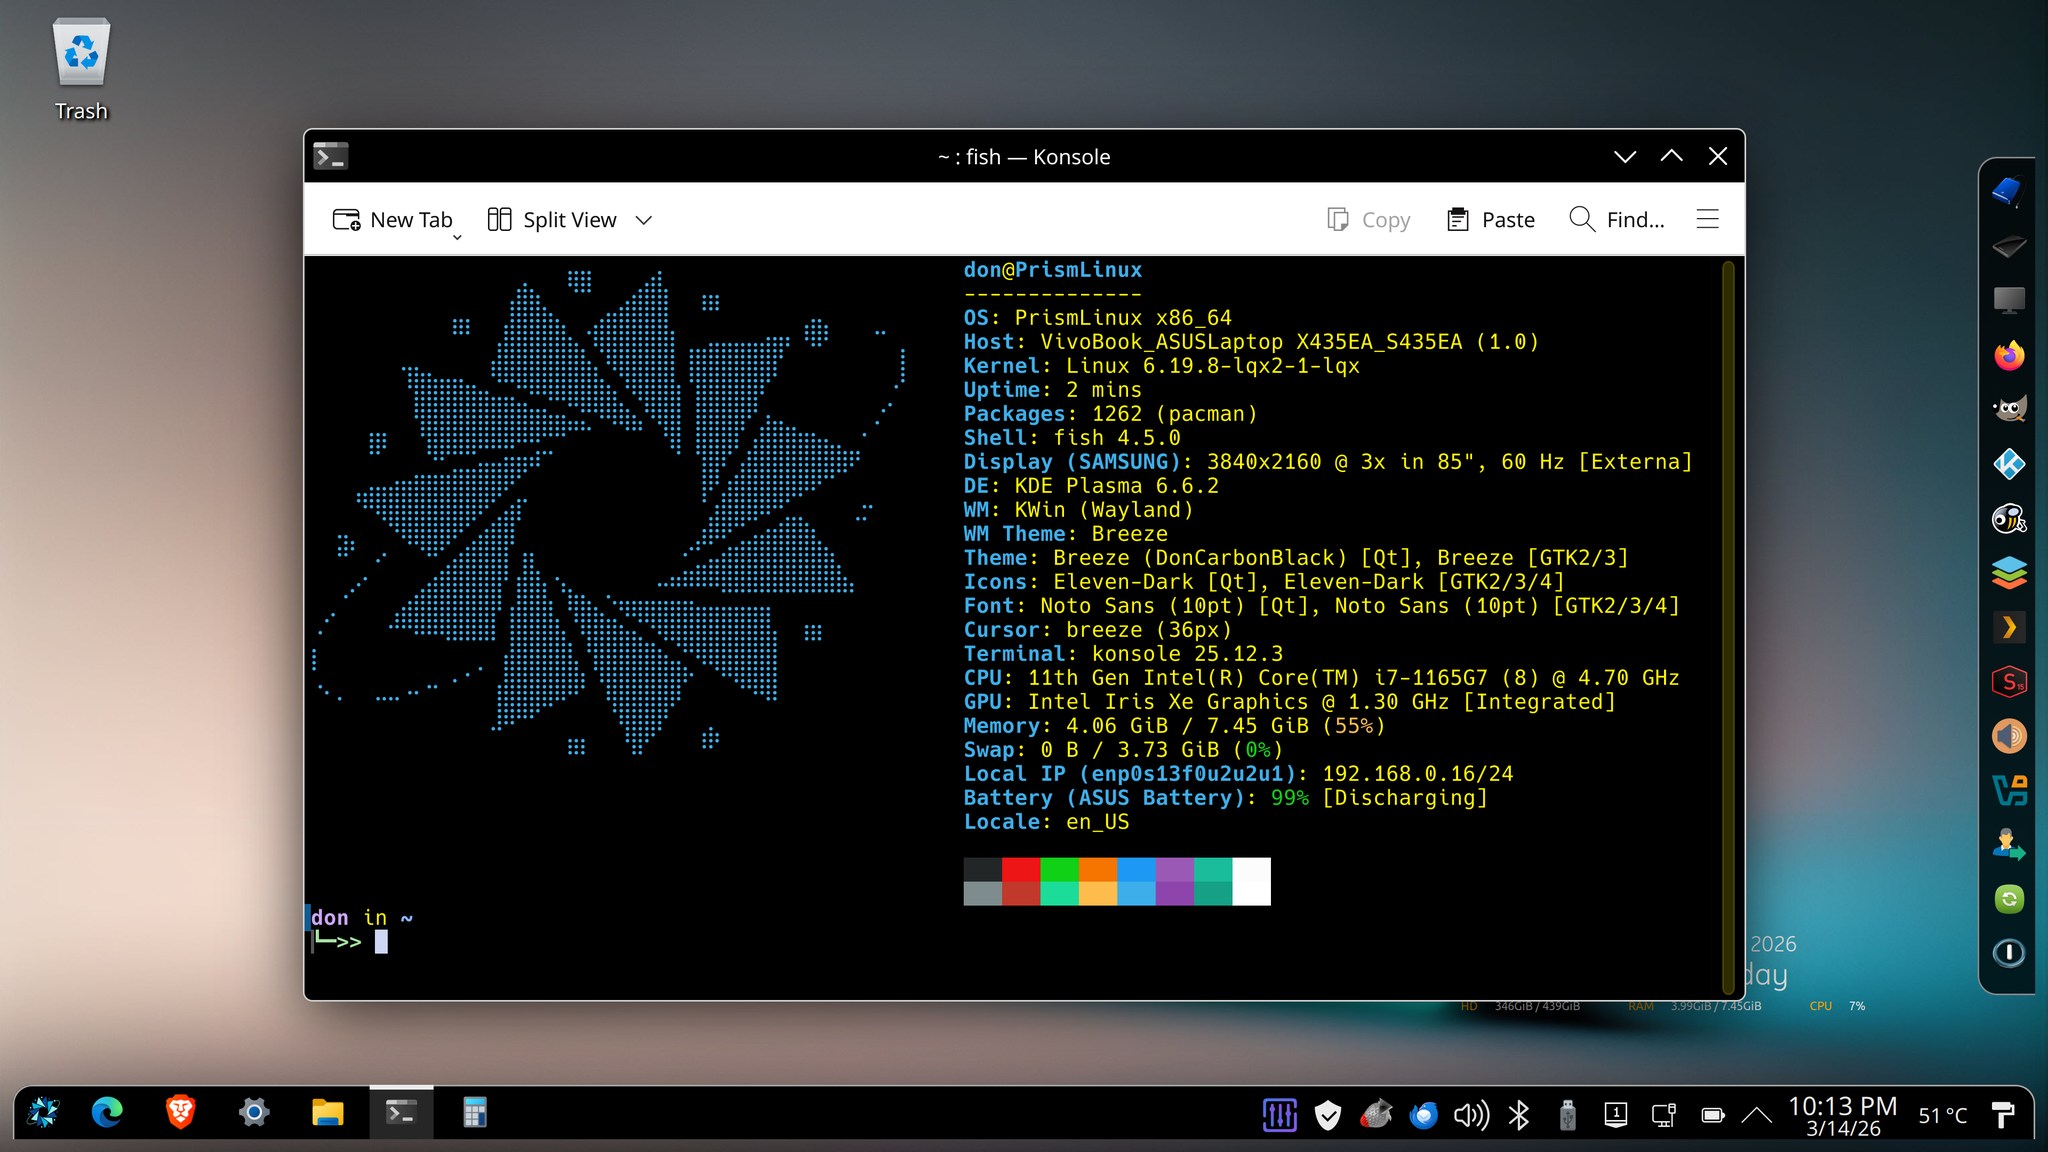2048x1152 pixels.
Task: Launch Firefox from the side dock
Action: (2008, 355)
